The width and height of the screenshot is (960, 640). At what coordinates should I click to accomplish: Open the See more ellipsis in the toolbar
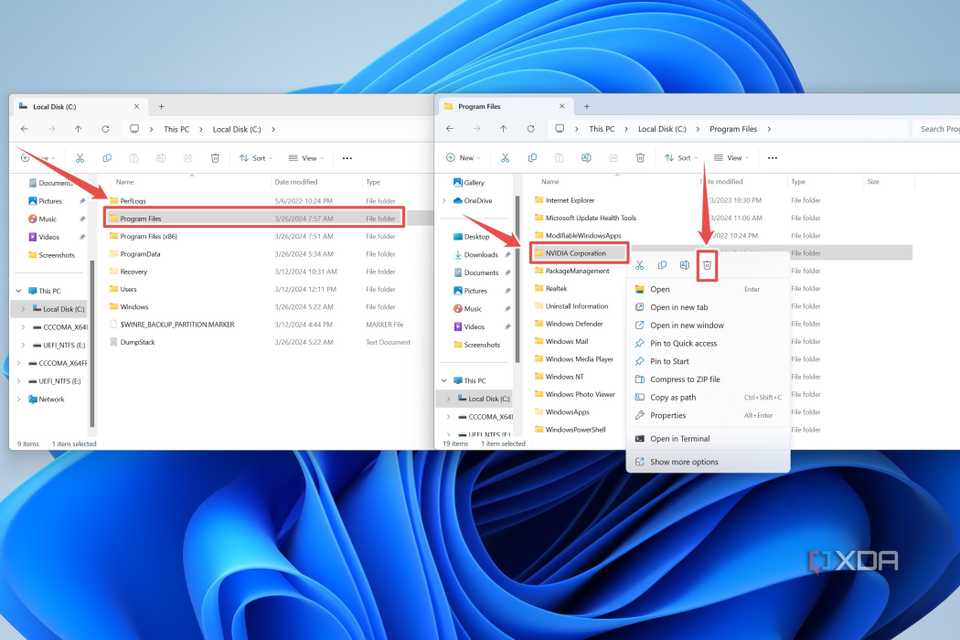(773, 157)
